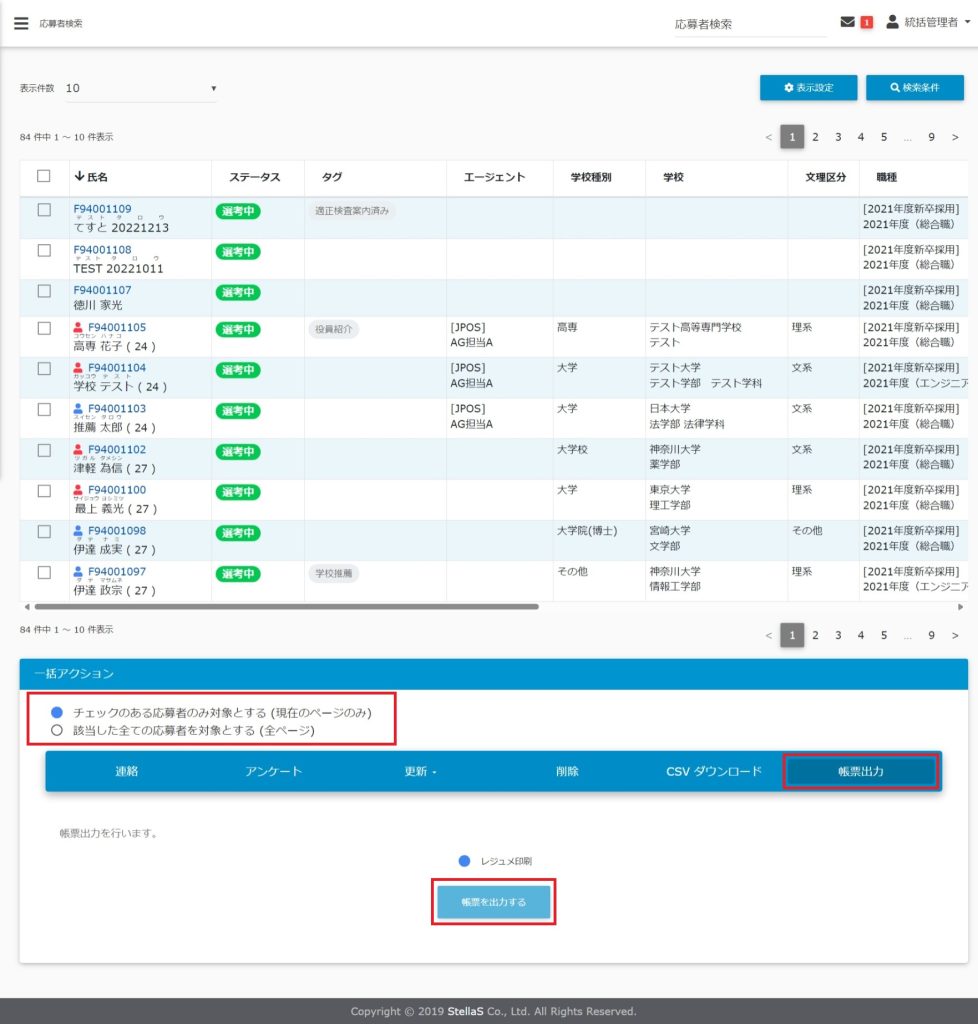Viewport: 978px width, 1024px height.
Task: Tick the select-all checkbox in table header
Action: click(44, 176)
